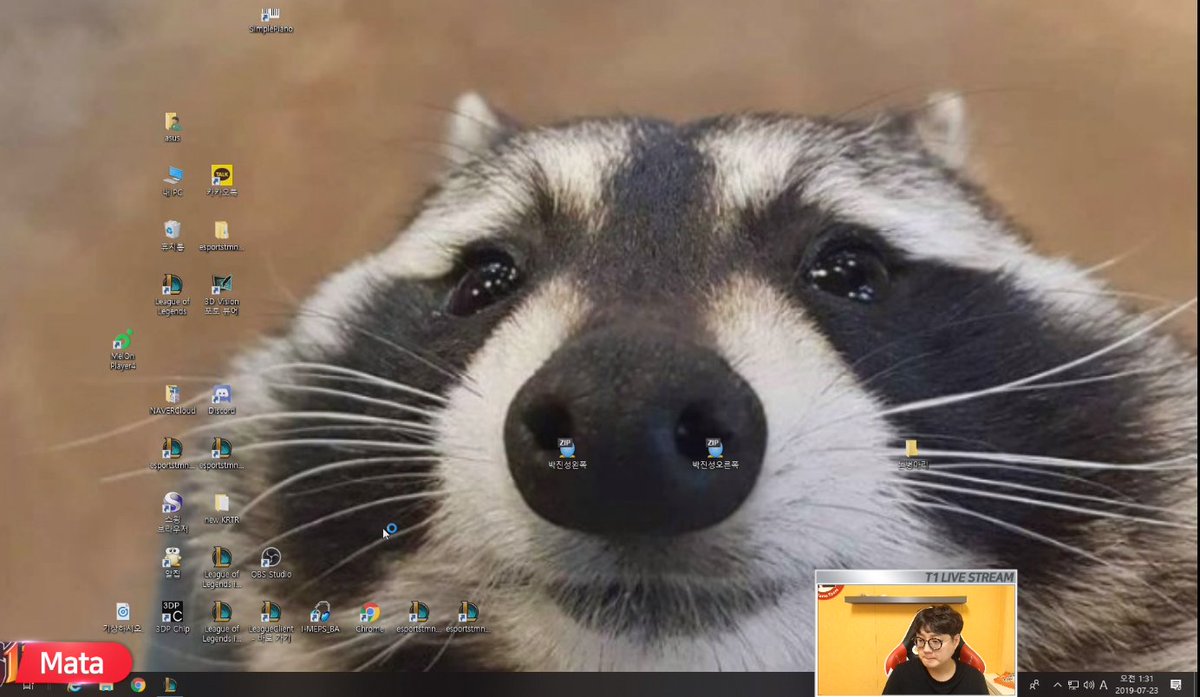
Task: Launch the Swing Browser shortcut
Action: coord(172,513)
